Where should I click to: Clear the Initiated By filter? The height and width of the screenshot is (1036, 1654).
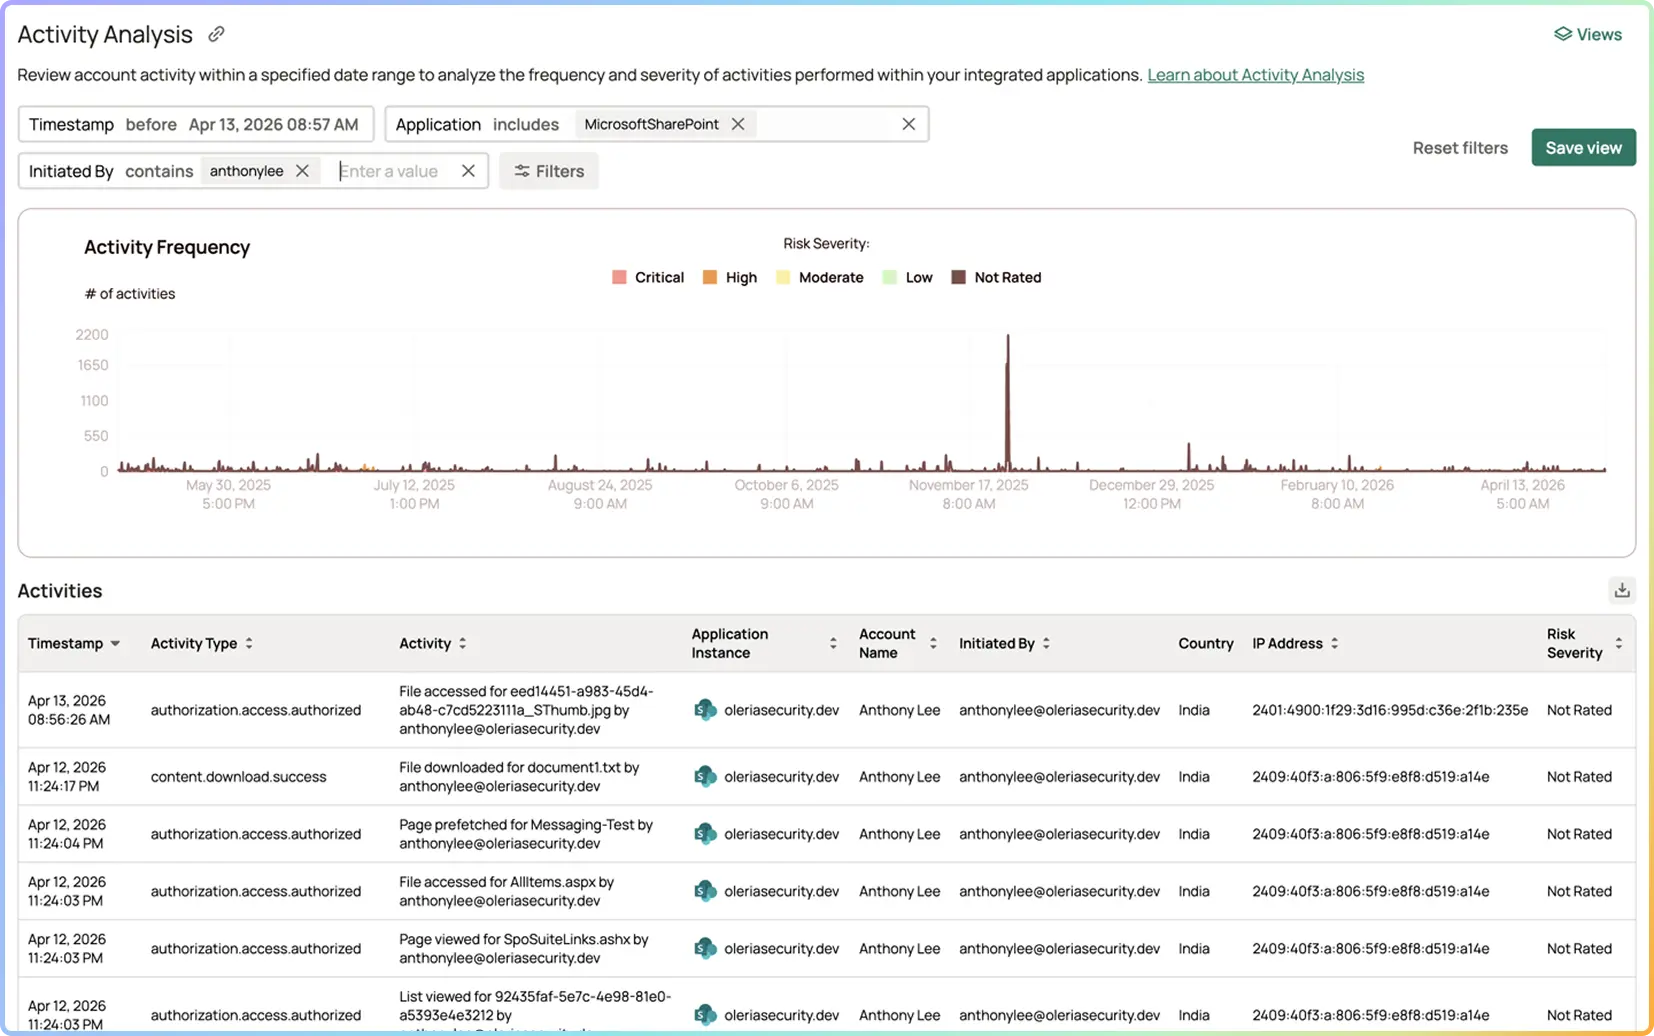pyautogui.click(x=468, y=171)
